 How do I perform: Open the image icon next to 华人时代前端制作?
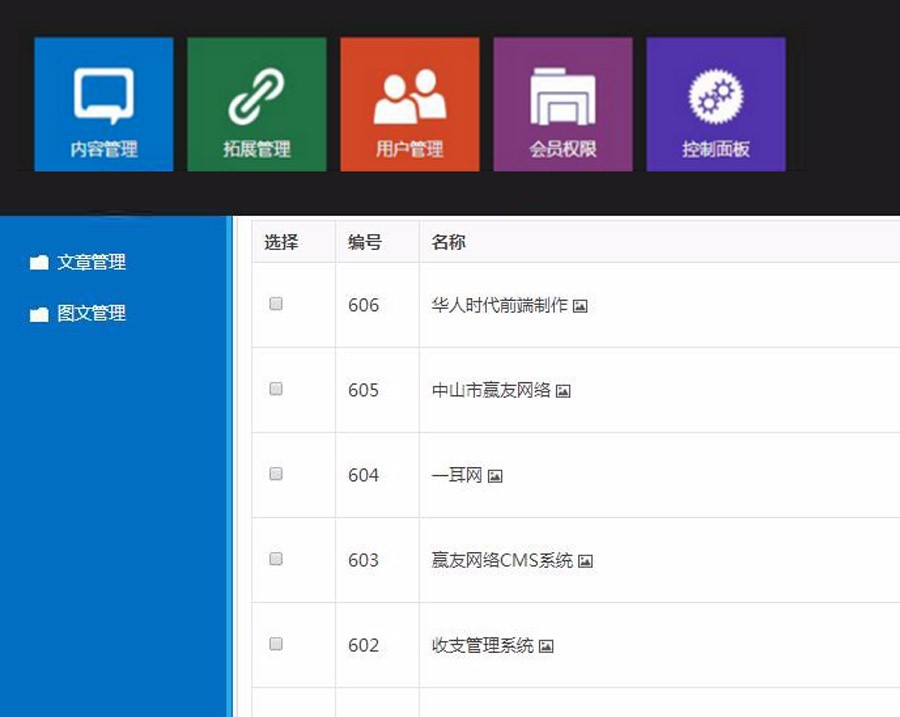tap(580, 306)
